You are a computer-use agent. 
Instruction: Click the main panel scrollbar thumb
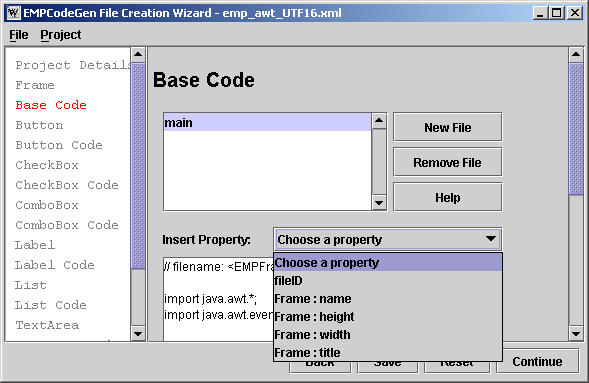[x=575, y=129]
